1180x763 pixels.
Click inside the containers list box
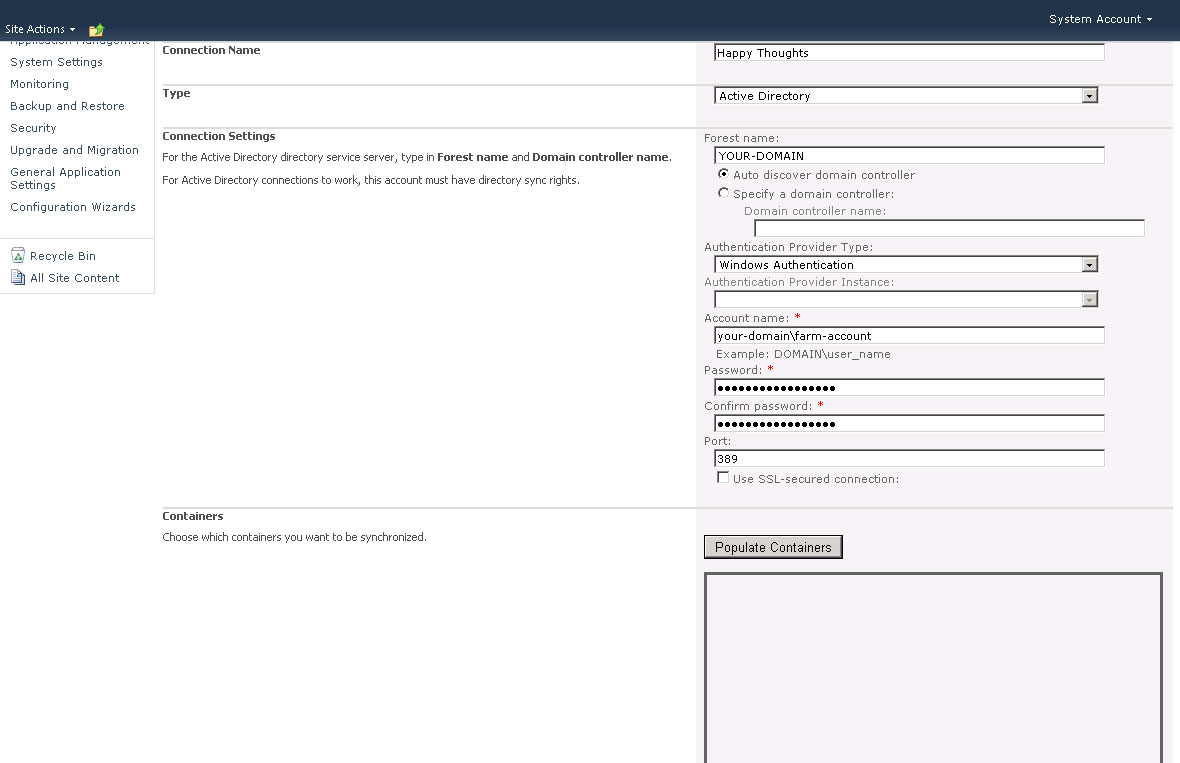point(933,668)
